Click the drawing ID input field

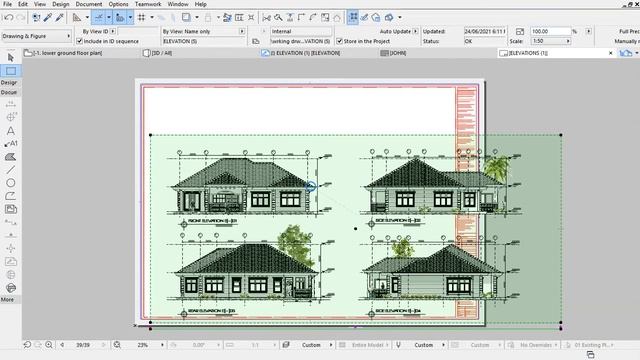[138, 31]
